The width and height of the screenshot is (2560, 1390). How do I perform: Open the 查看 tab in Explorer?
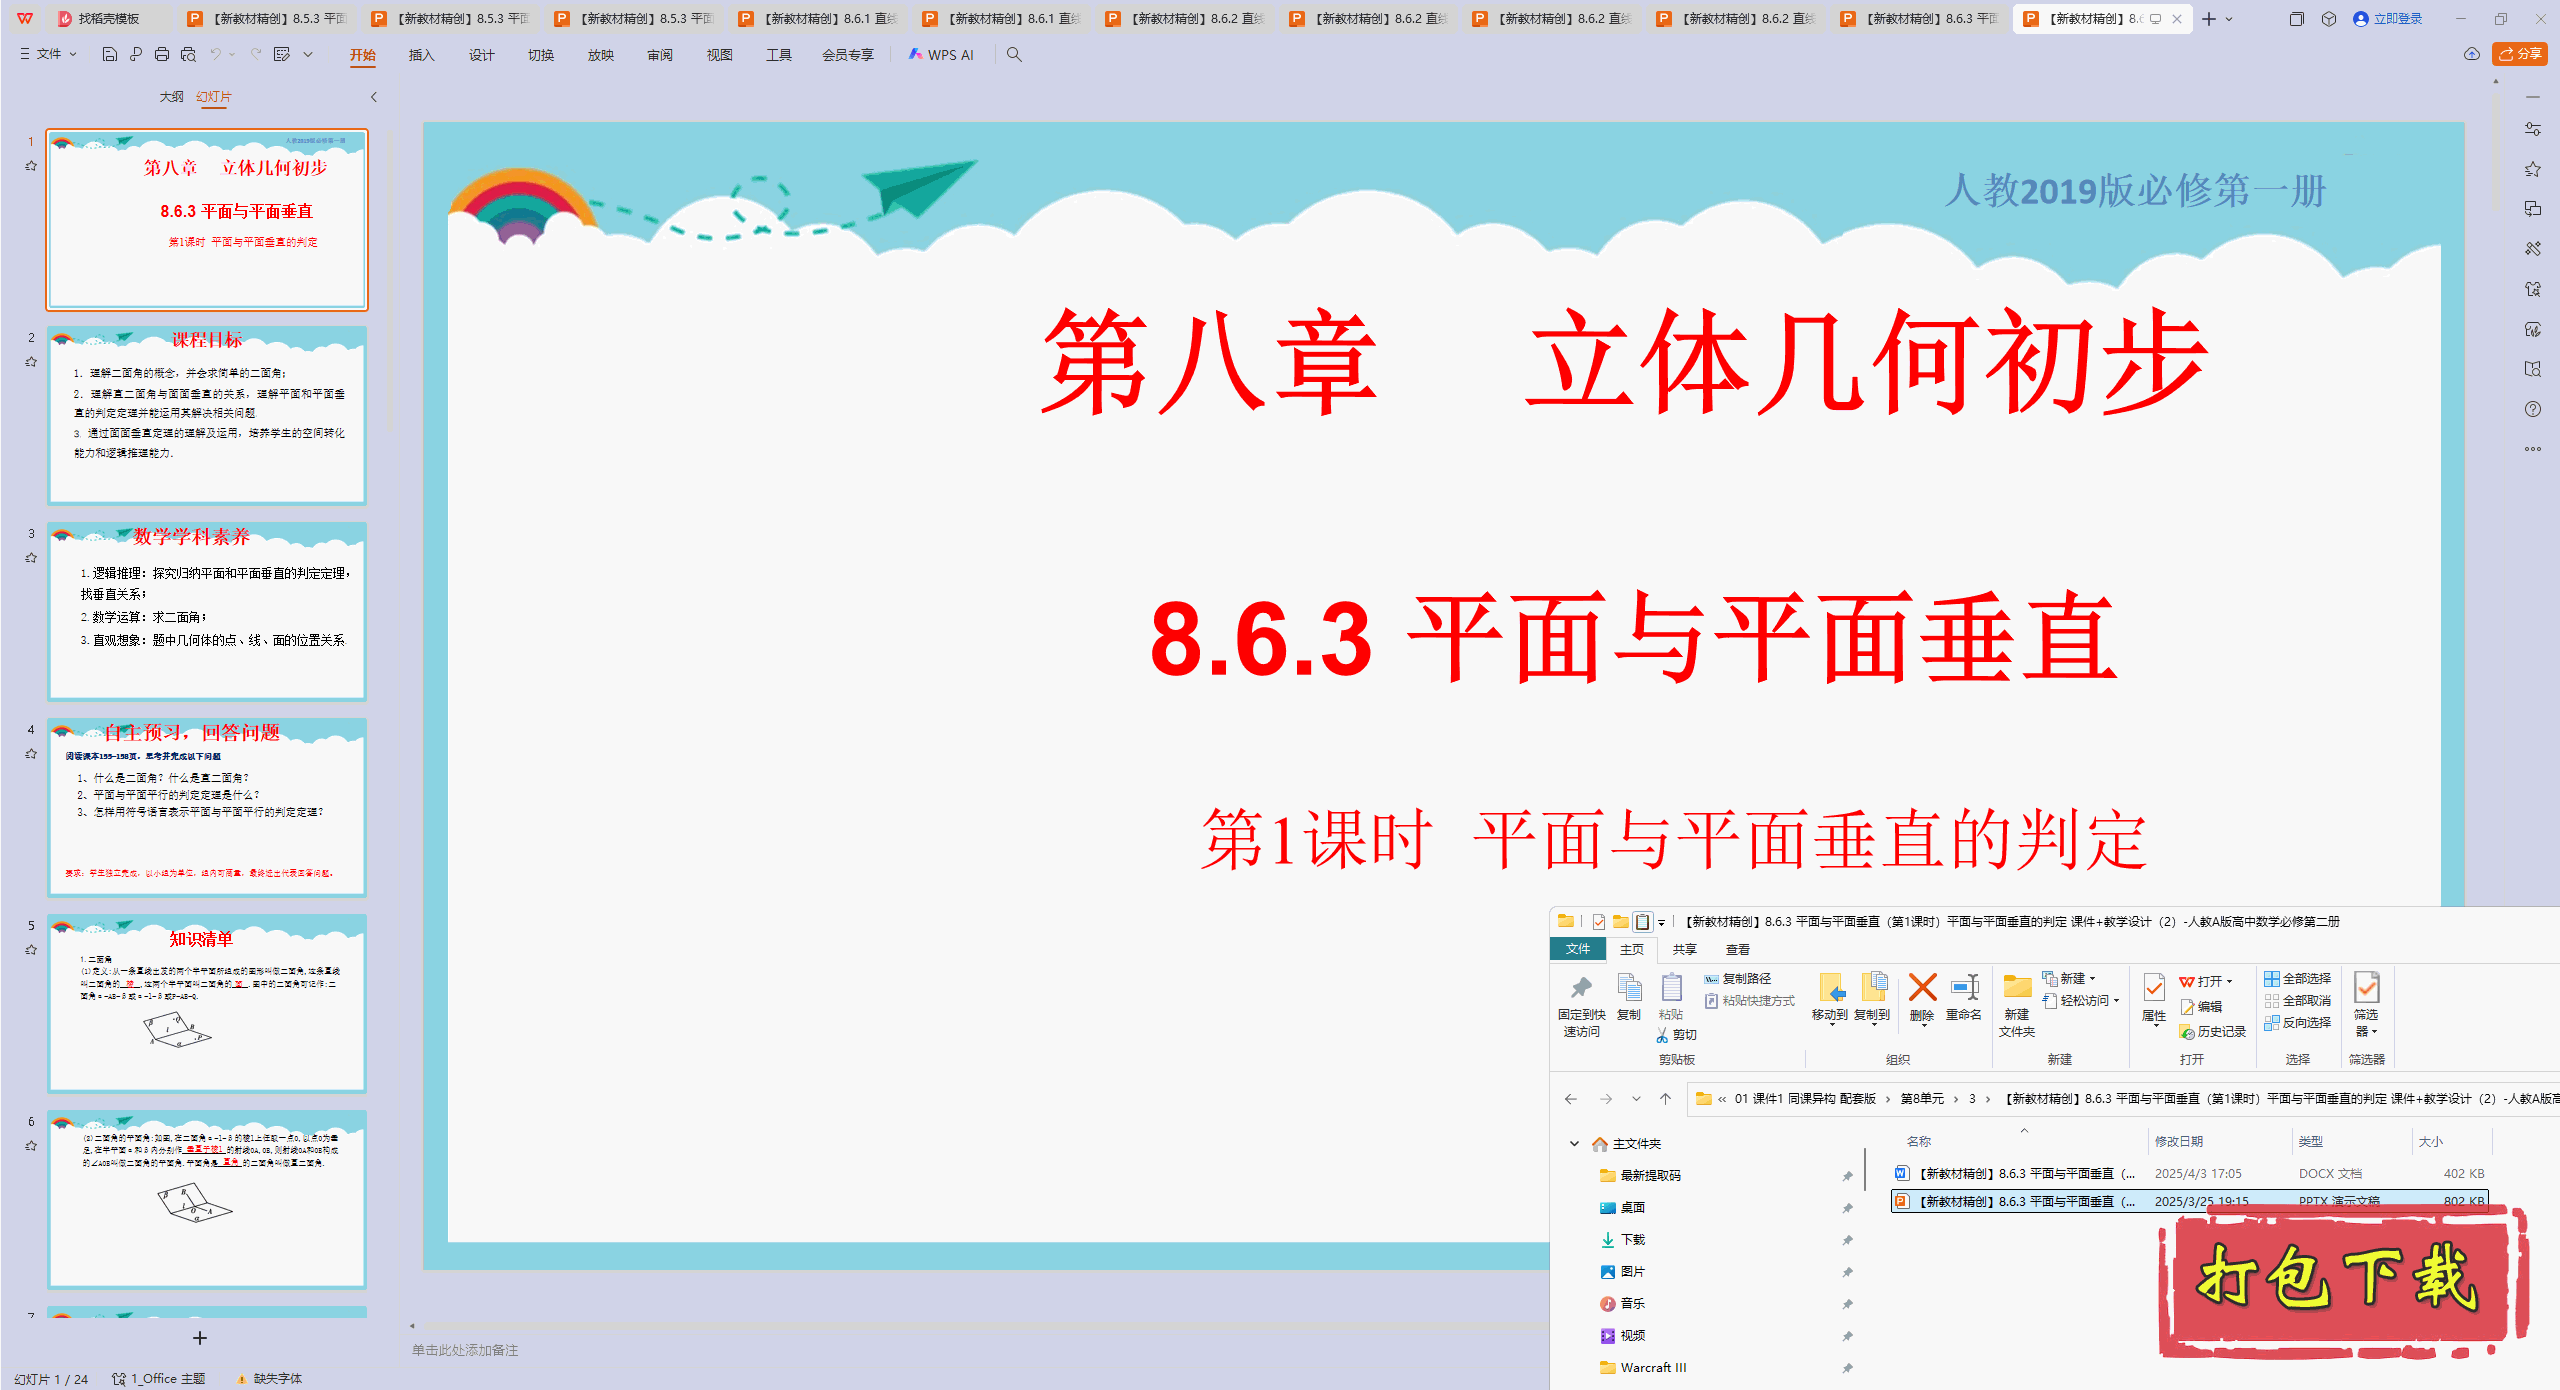(1737, 949)
